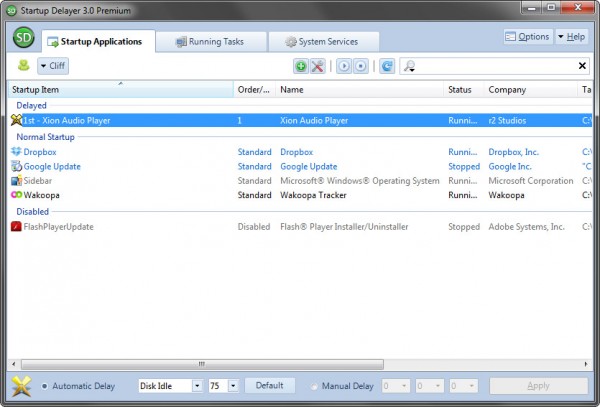
Task: Clear the search box with X
Action: [582, 66]
